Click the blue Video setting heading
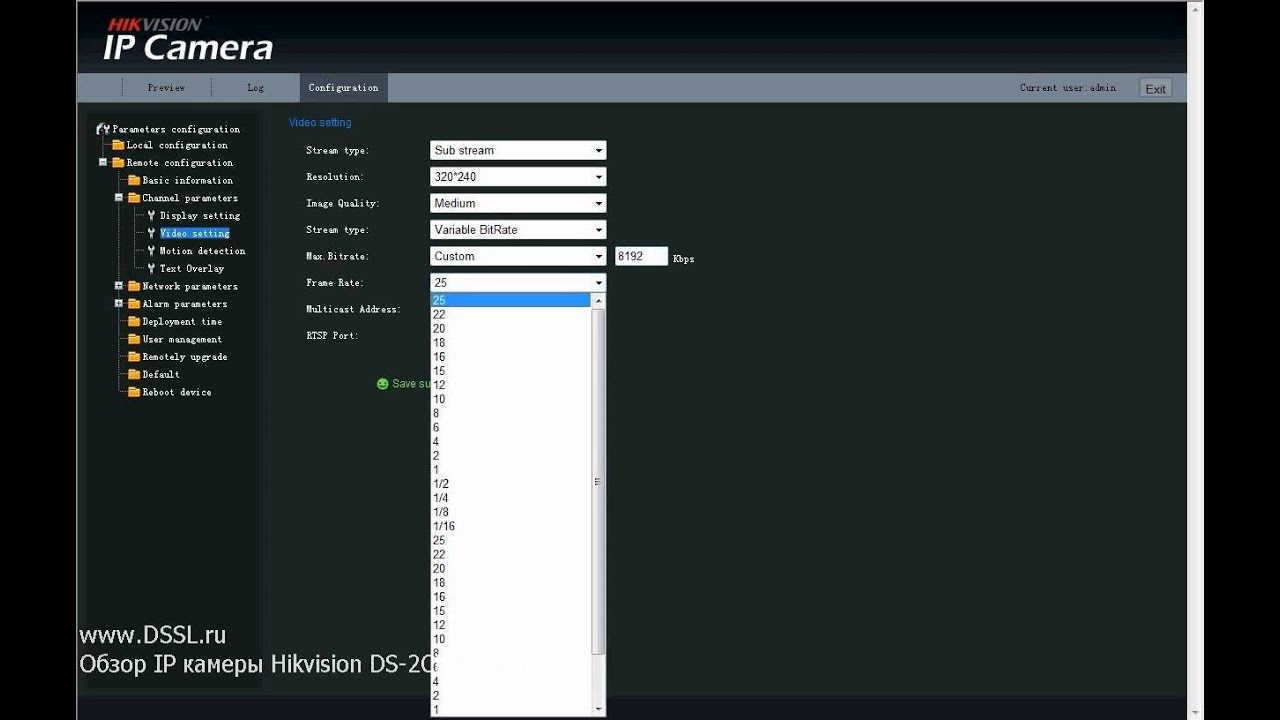Image resolution: width=1280 pixels, height=720 pixels. pyautogui.click(x=320, y=123)
